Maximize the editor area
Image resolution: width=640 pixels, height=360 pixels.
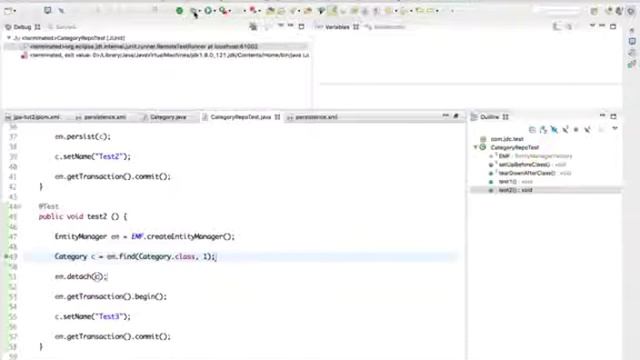456,117
